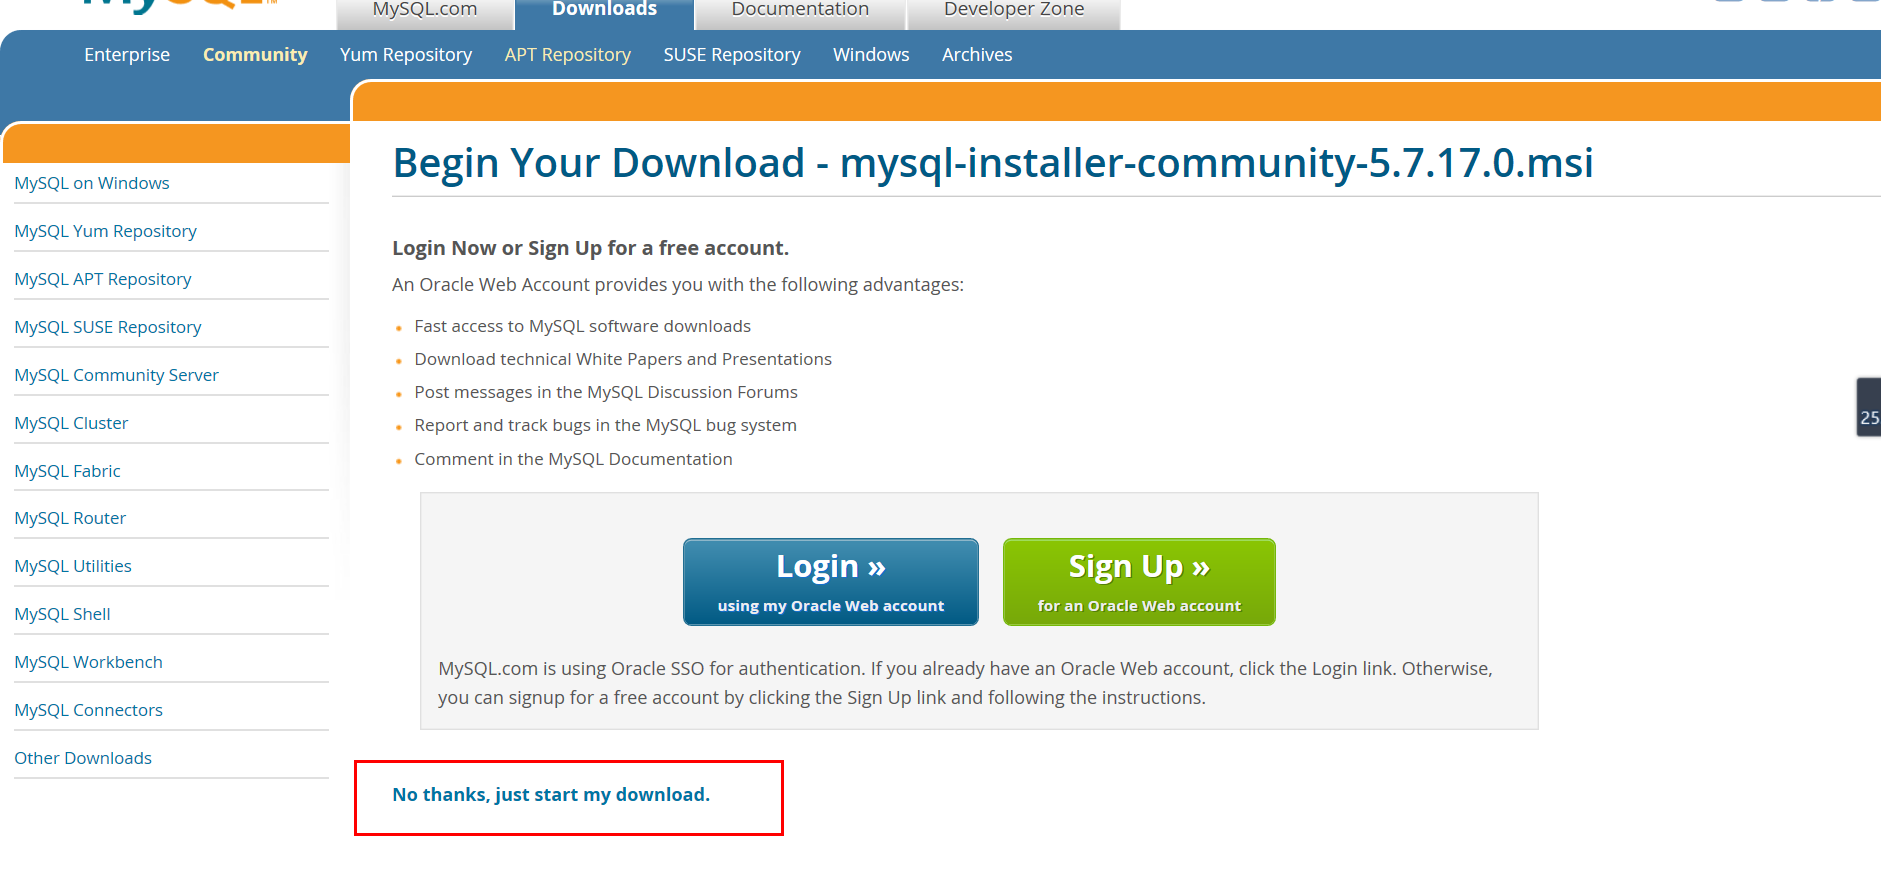Image resolution: width=1881 pixels, height=878 pixels.
Task: Click 'Fast access to MySQL software downloads' bullet
Action: pos(583,326)
